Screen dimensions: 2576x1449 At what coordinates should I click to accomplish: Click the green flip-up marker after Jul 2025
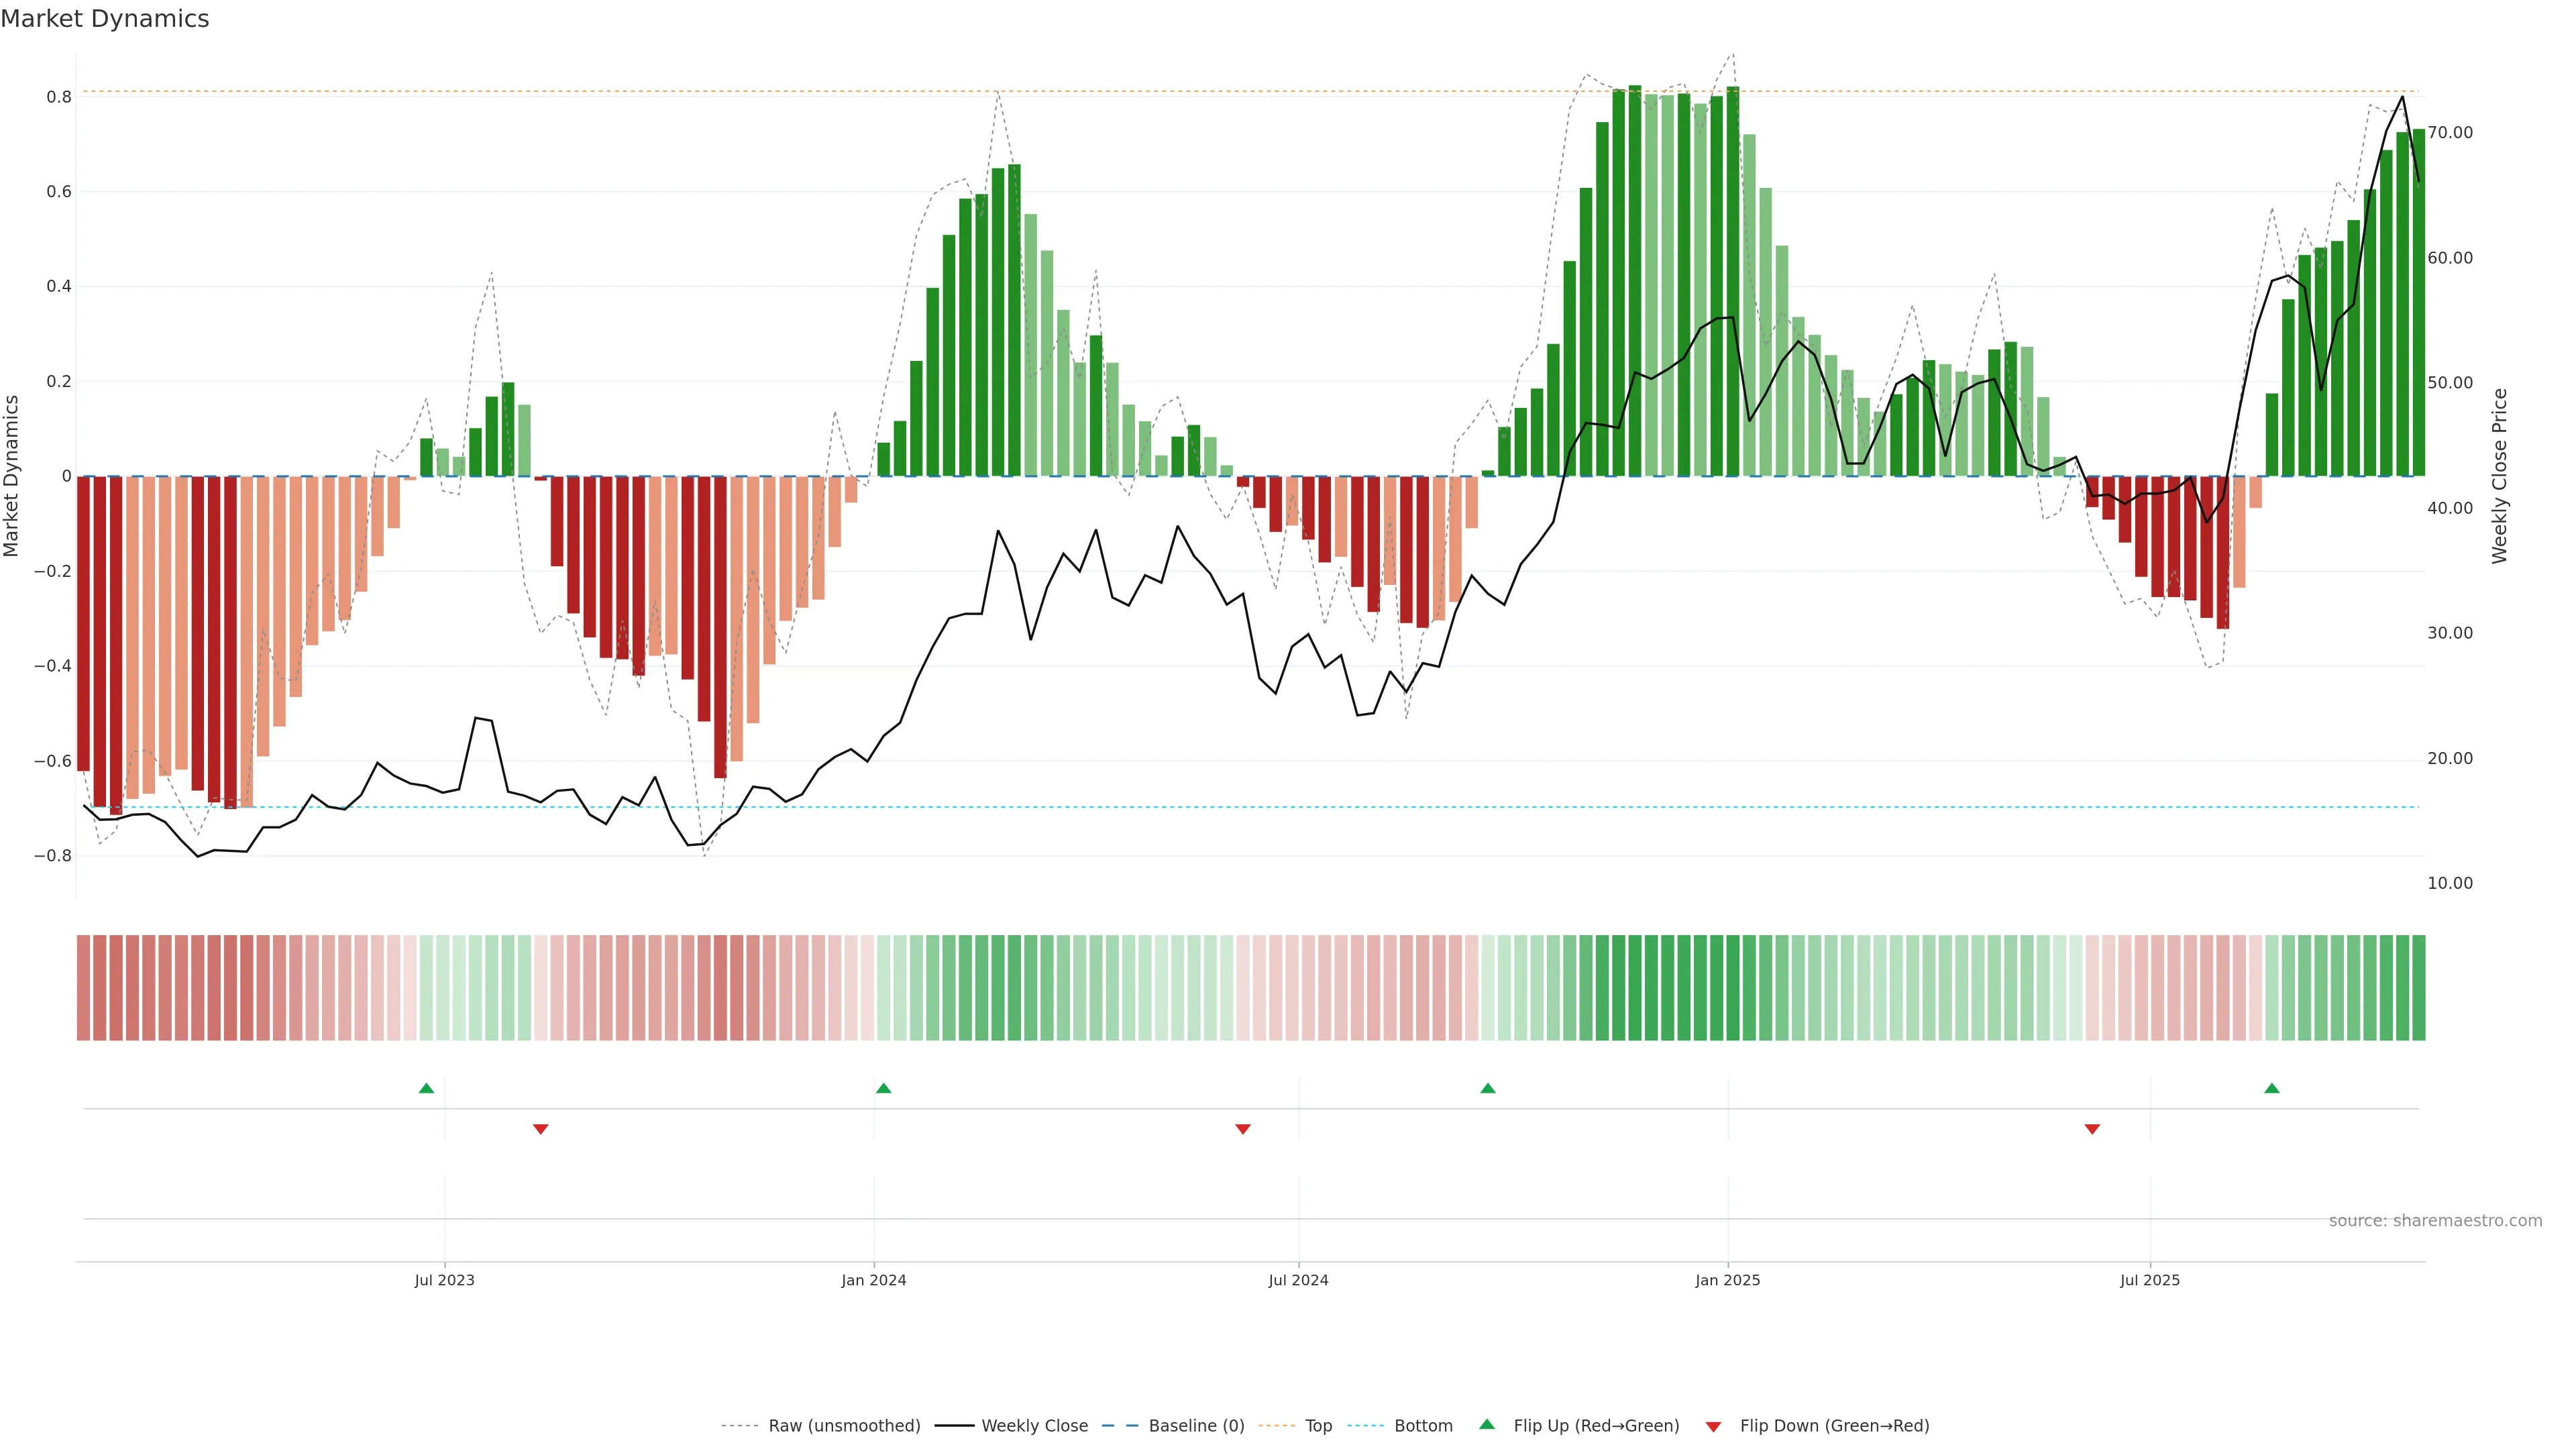[2272, 1088]
